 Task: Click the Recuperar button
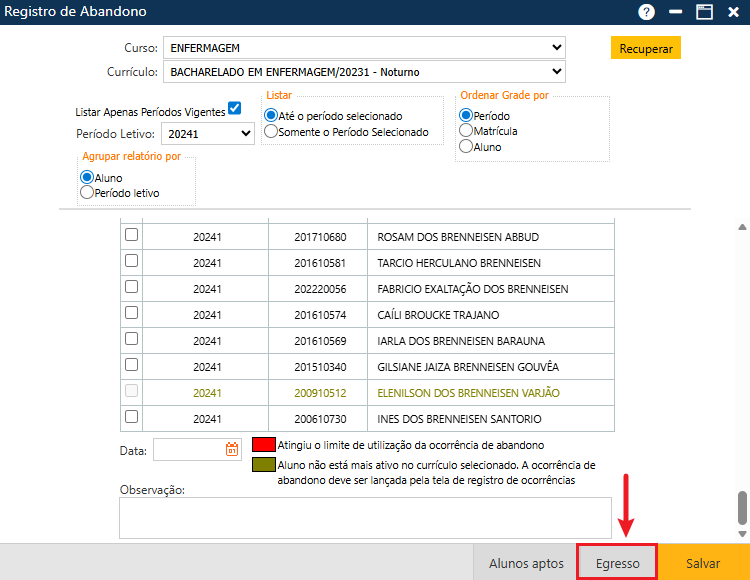(645, 48)
